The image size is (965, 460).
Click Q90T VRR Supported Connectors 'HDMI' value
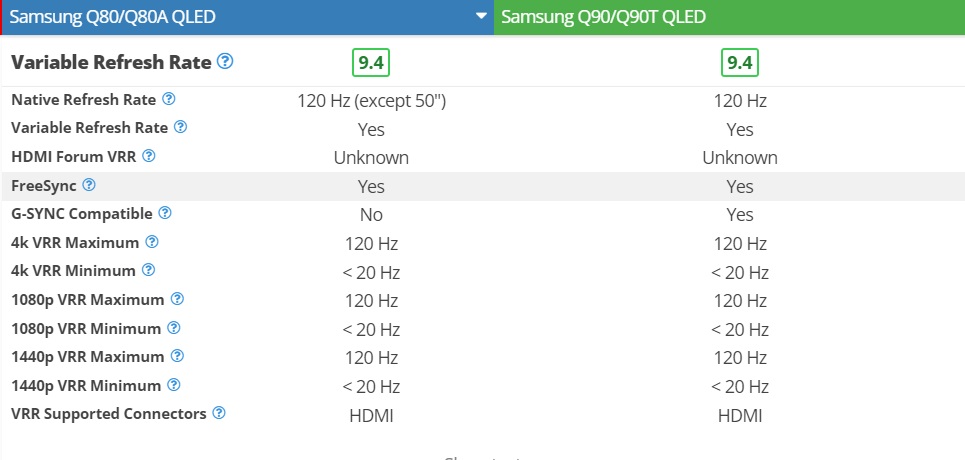[x=740, y=416]
